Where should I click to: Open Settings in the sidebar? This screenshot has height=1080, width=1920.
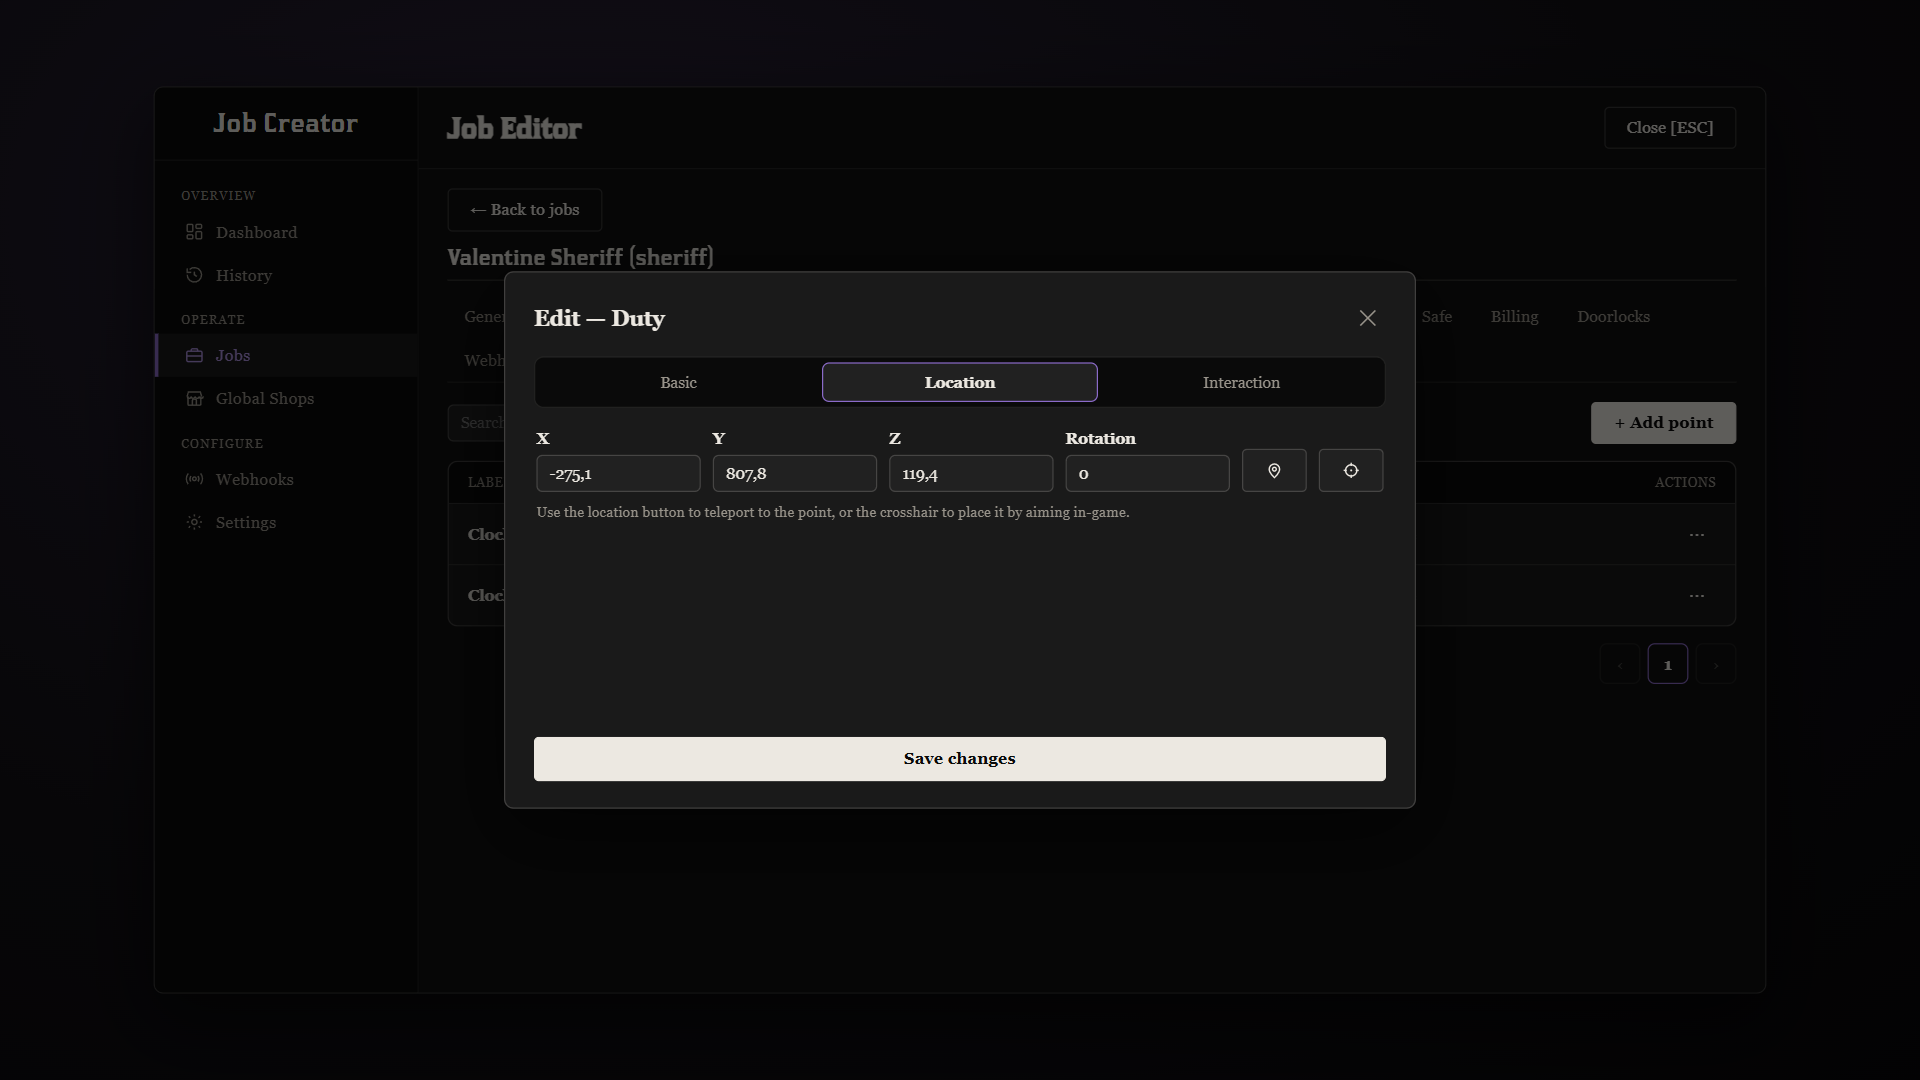(x=286, y=522)
